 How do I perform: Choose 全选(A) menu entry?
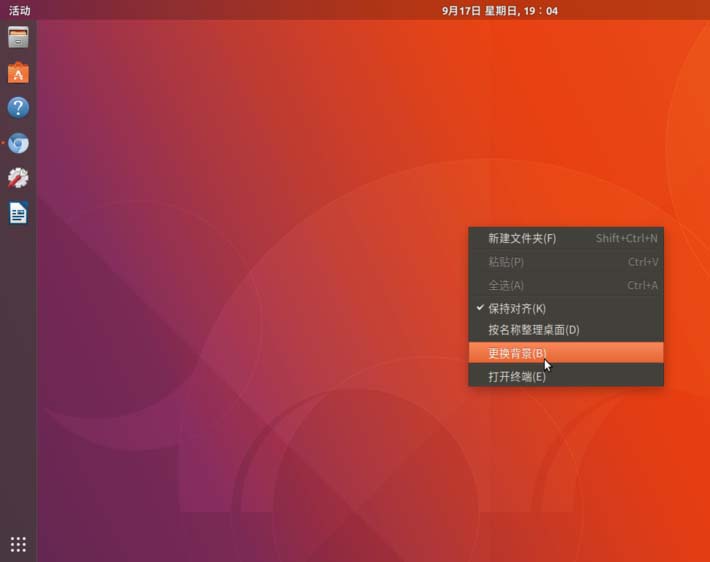click(566, 286)
